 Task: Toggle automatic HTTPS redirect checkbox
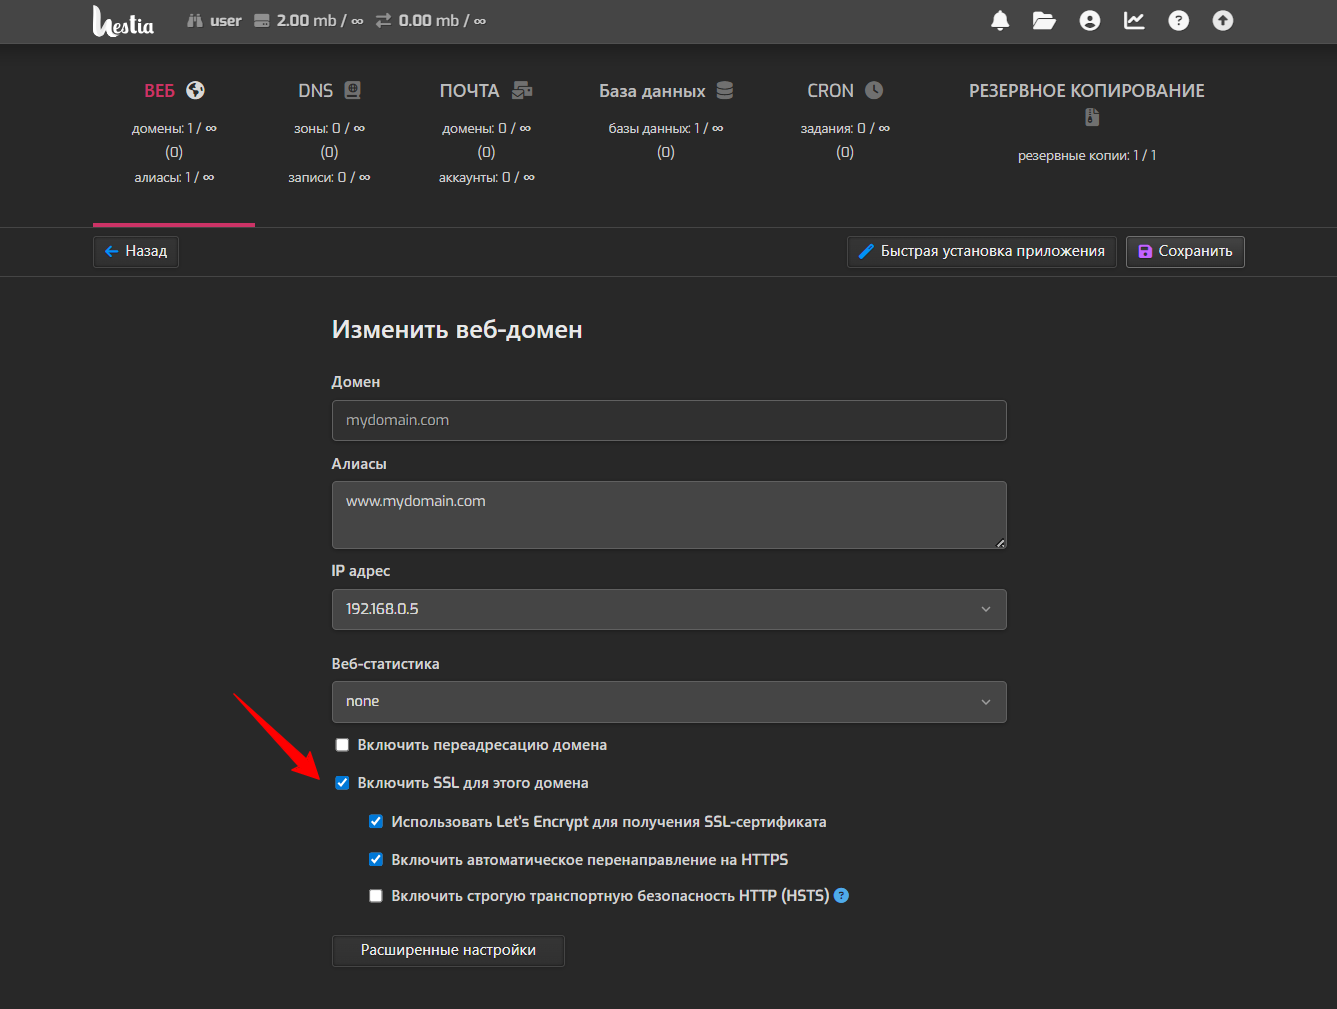[x=376, y=859]
